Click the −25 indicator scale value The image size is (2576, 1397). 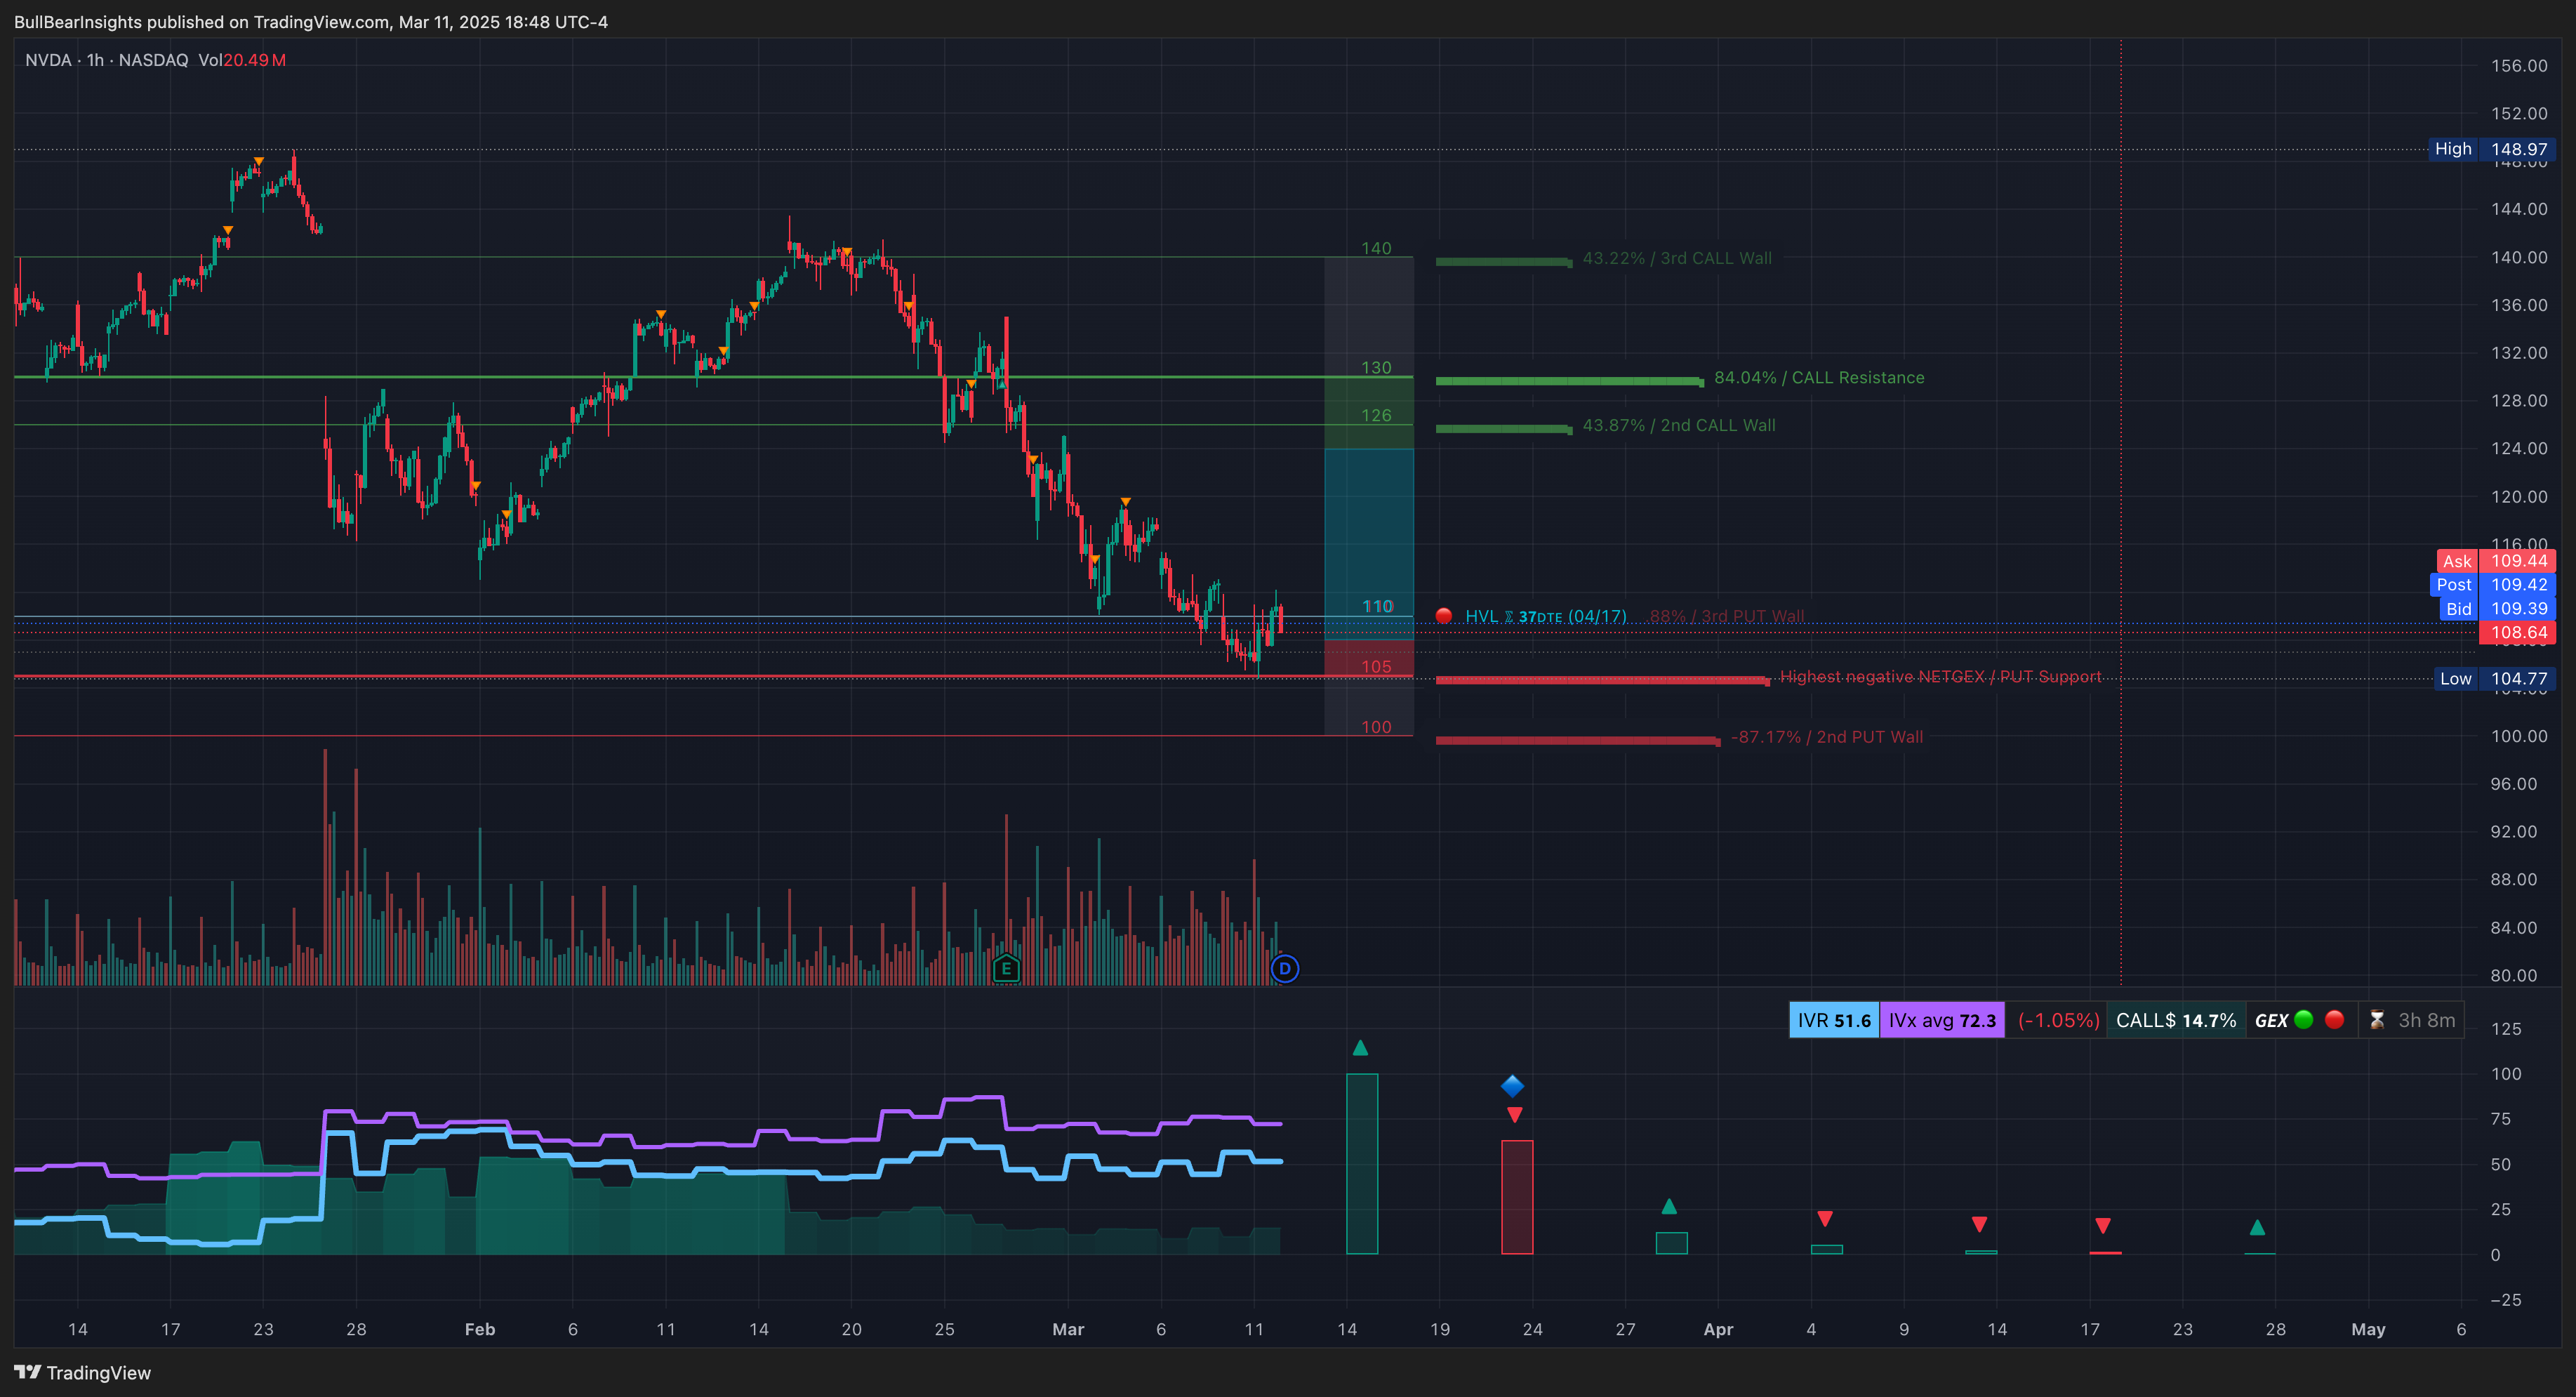pyautogui.click(x=2506, y=1300)
